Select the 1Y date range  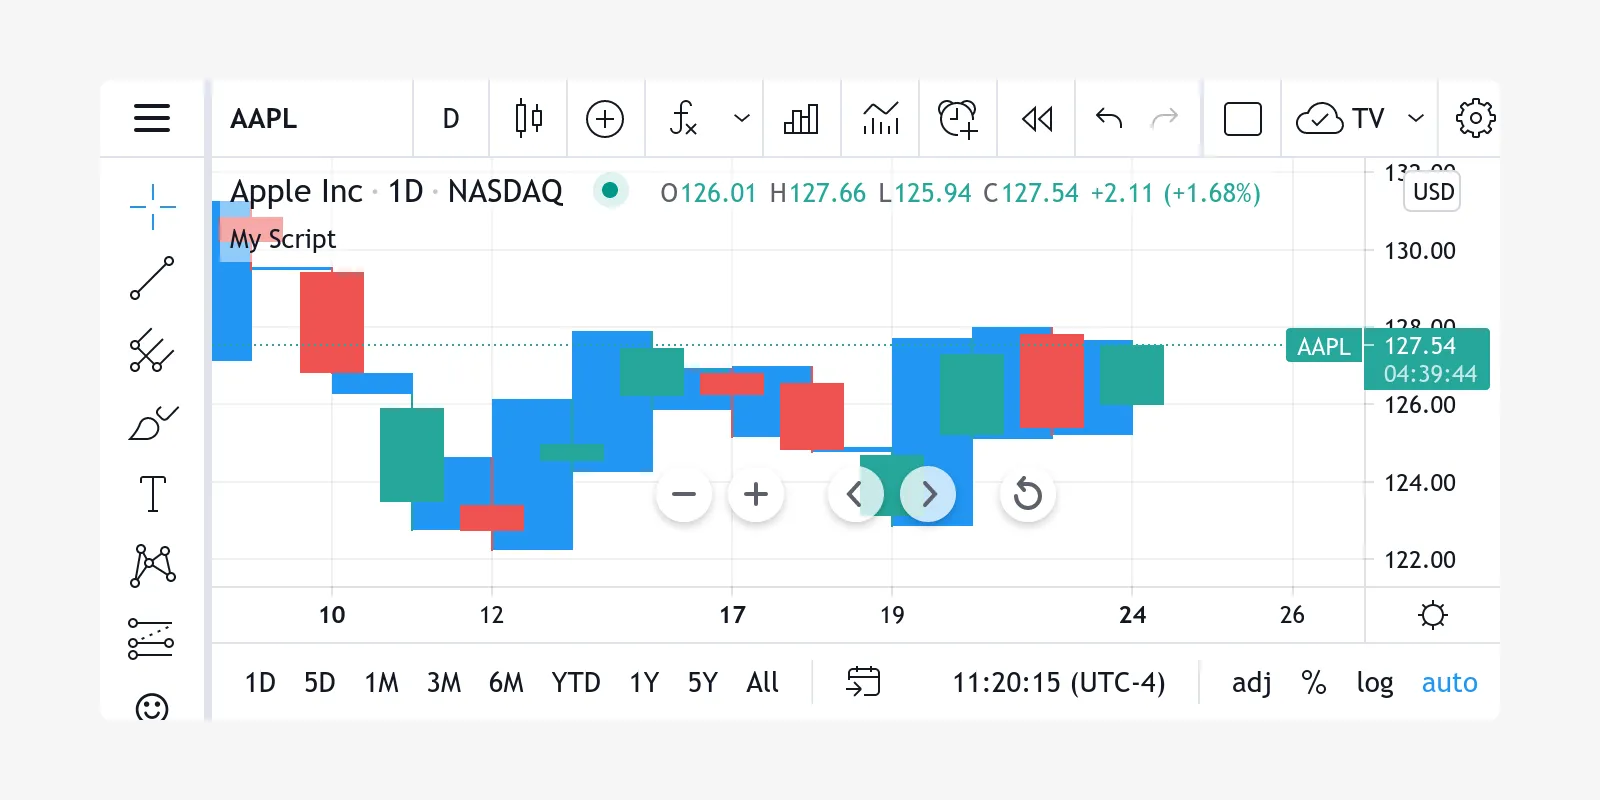click(644, 682)
